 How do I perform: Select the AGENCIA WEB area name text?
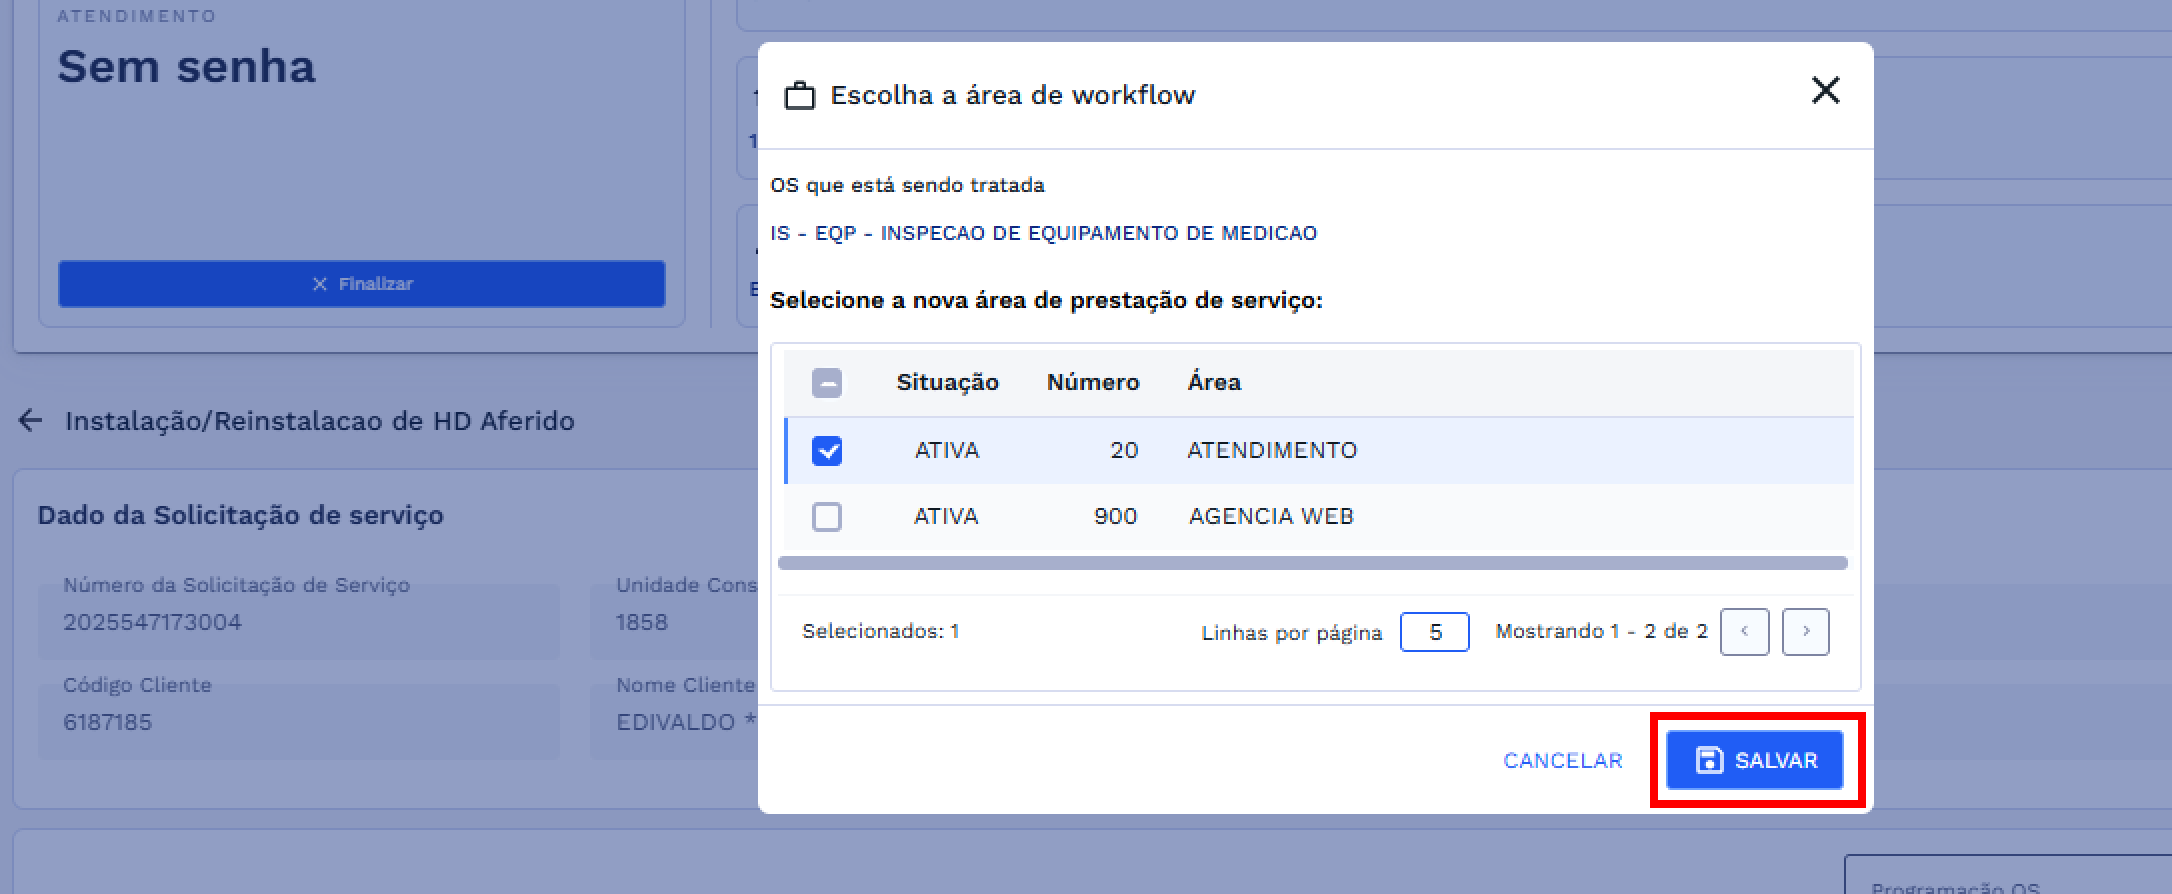(1270, 517)
